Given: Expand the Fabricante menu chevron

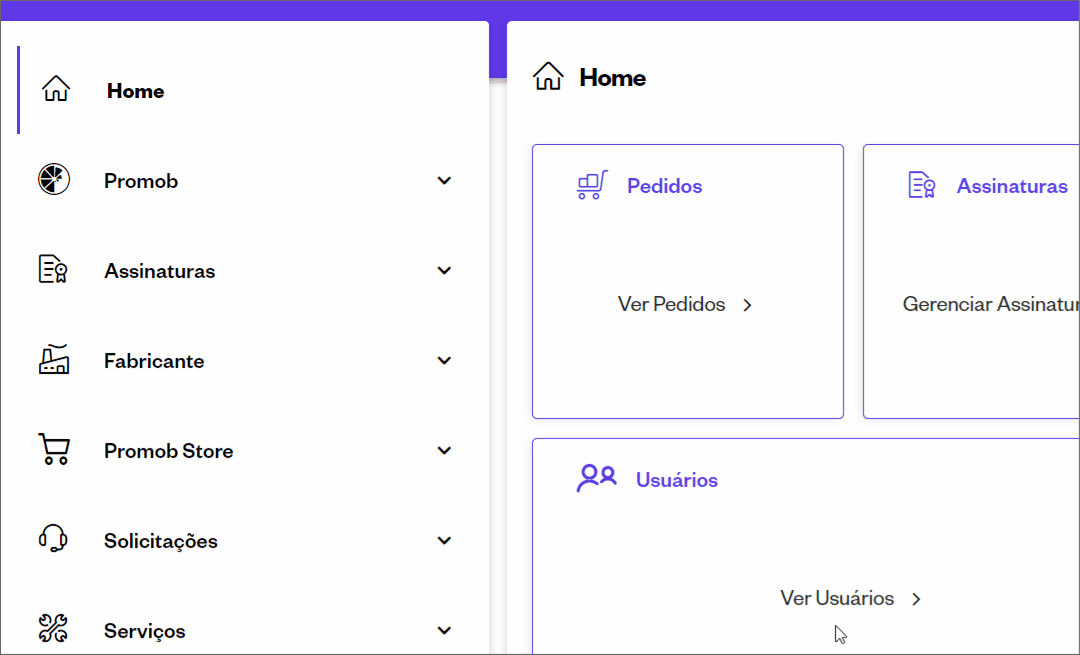Looking at the screenshot, I should click(444, 360).
